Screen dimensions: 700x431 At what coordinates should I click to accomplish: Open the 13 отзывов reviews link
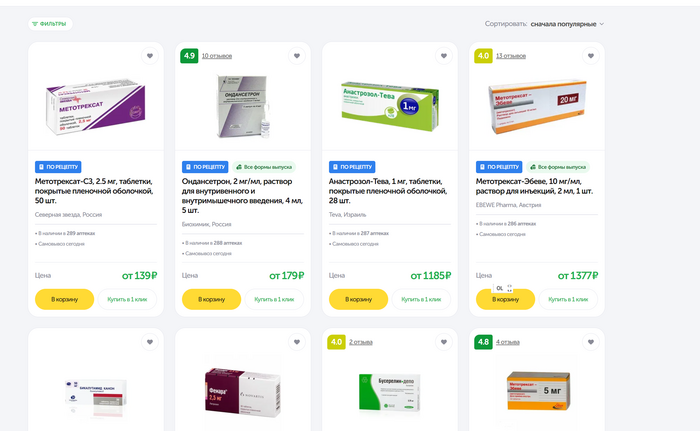point(511,56)
